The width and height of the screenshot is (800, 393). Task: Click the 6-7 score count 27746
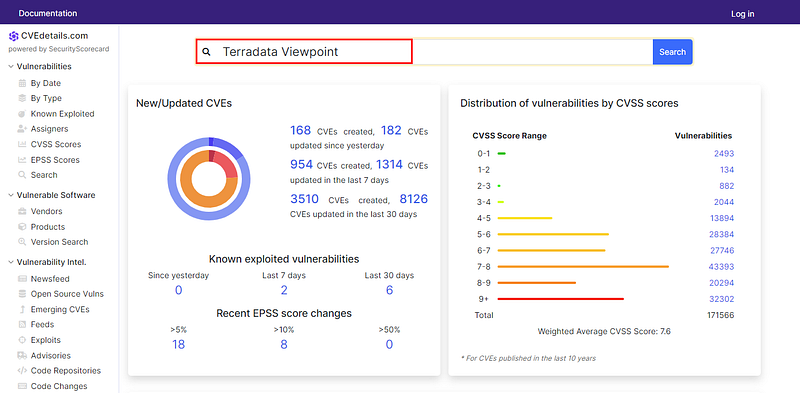coord(722,251)
